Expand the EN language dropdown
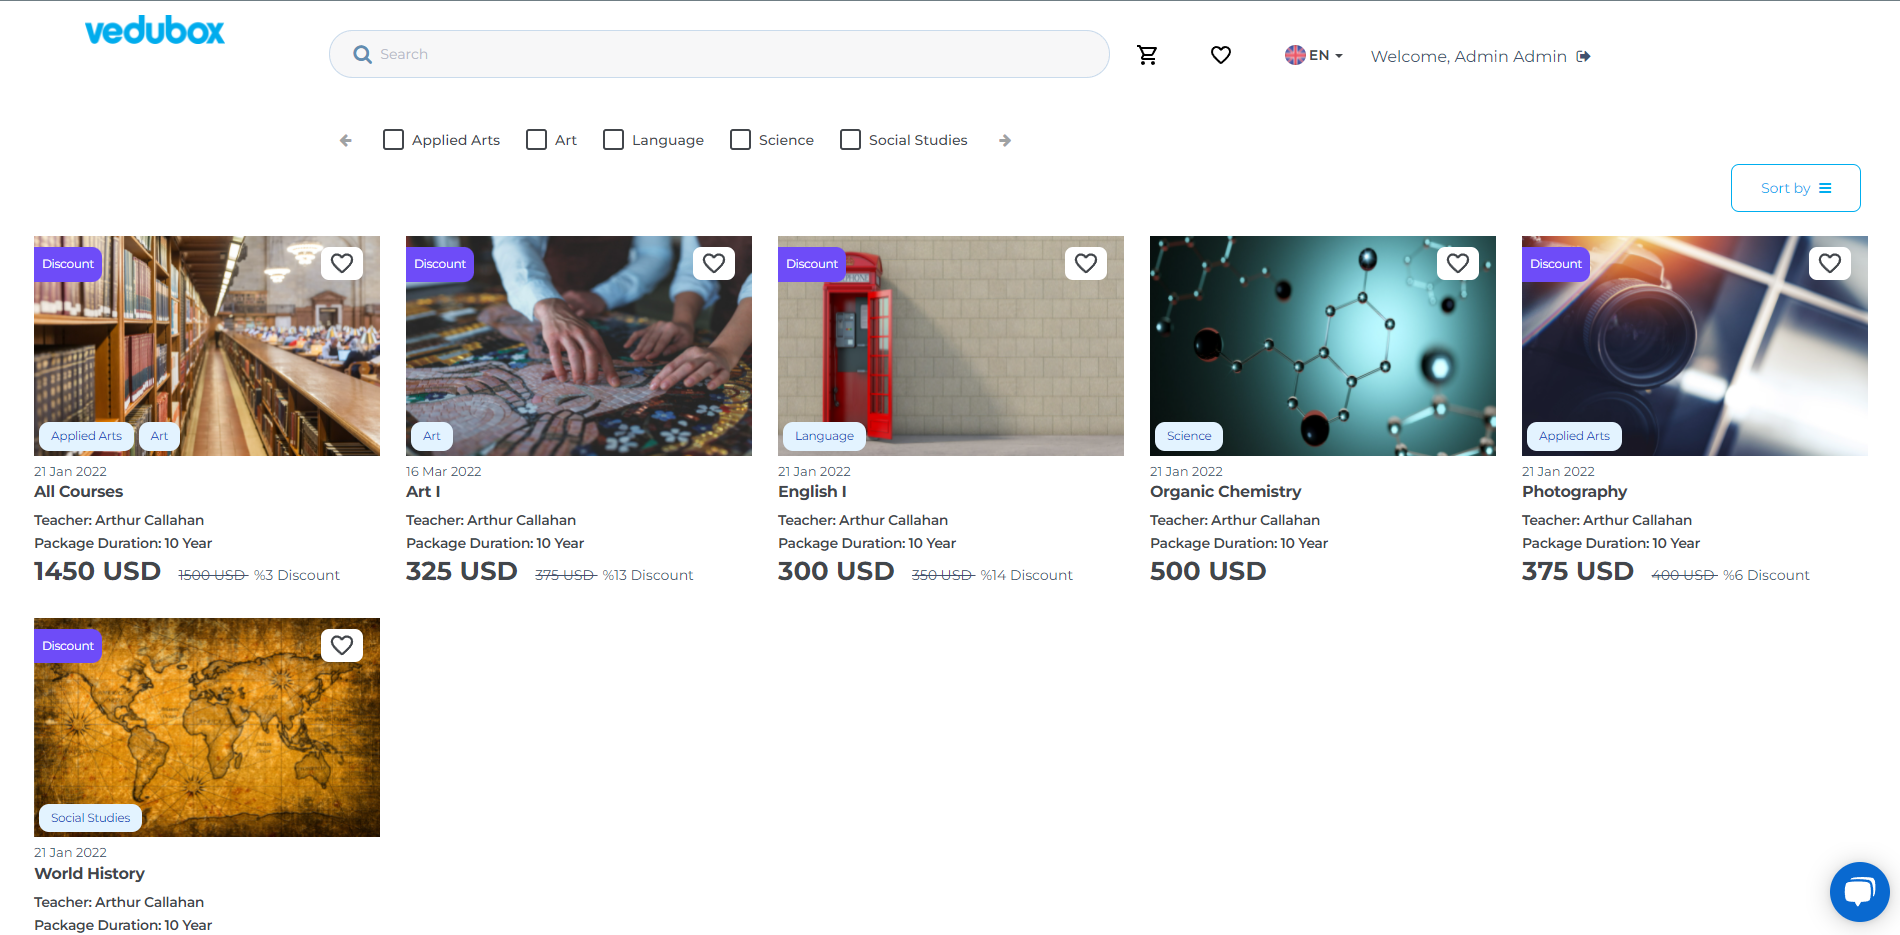Screen dimensions: 1900x935 click(x=1314, y=55)
